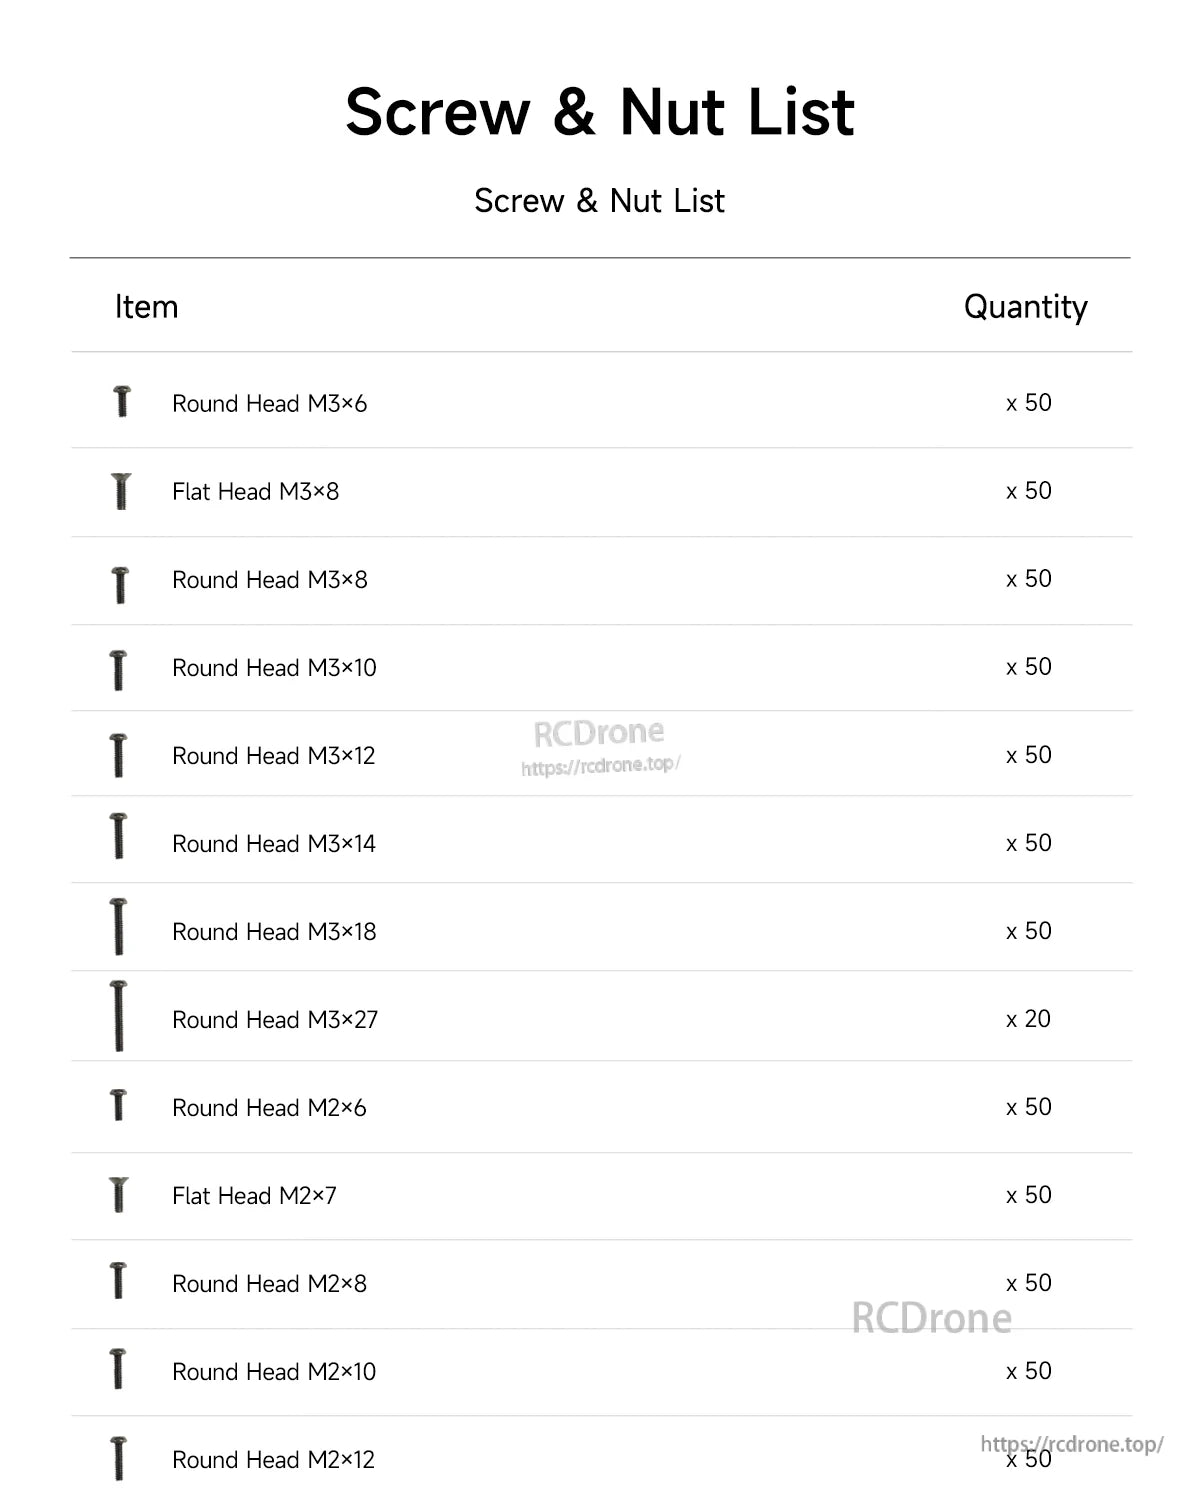Click the "Round Head M3×12" label
The image size is (1200, 1490).
coord(273,756)
